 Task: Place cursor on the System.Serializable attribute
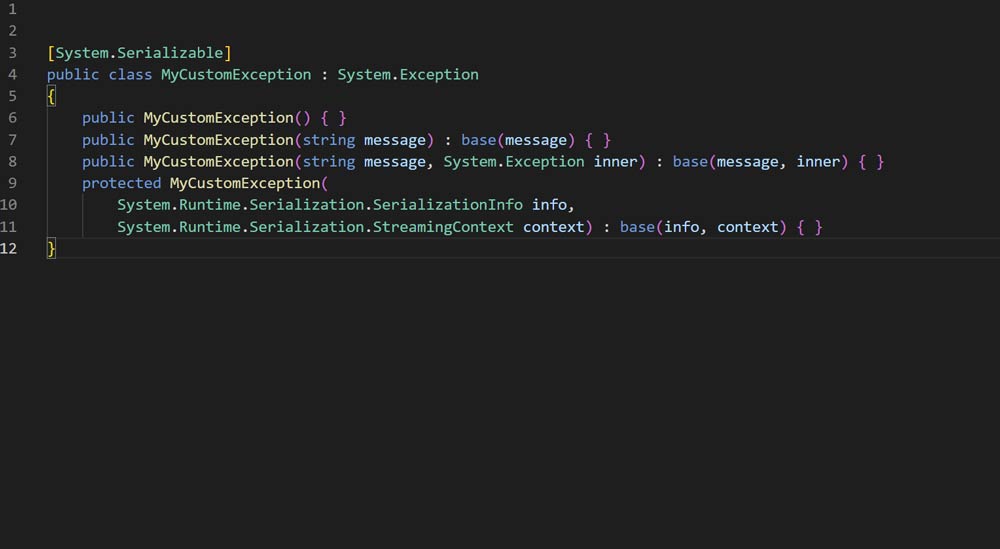click(139, 53)
